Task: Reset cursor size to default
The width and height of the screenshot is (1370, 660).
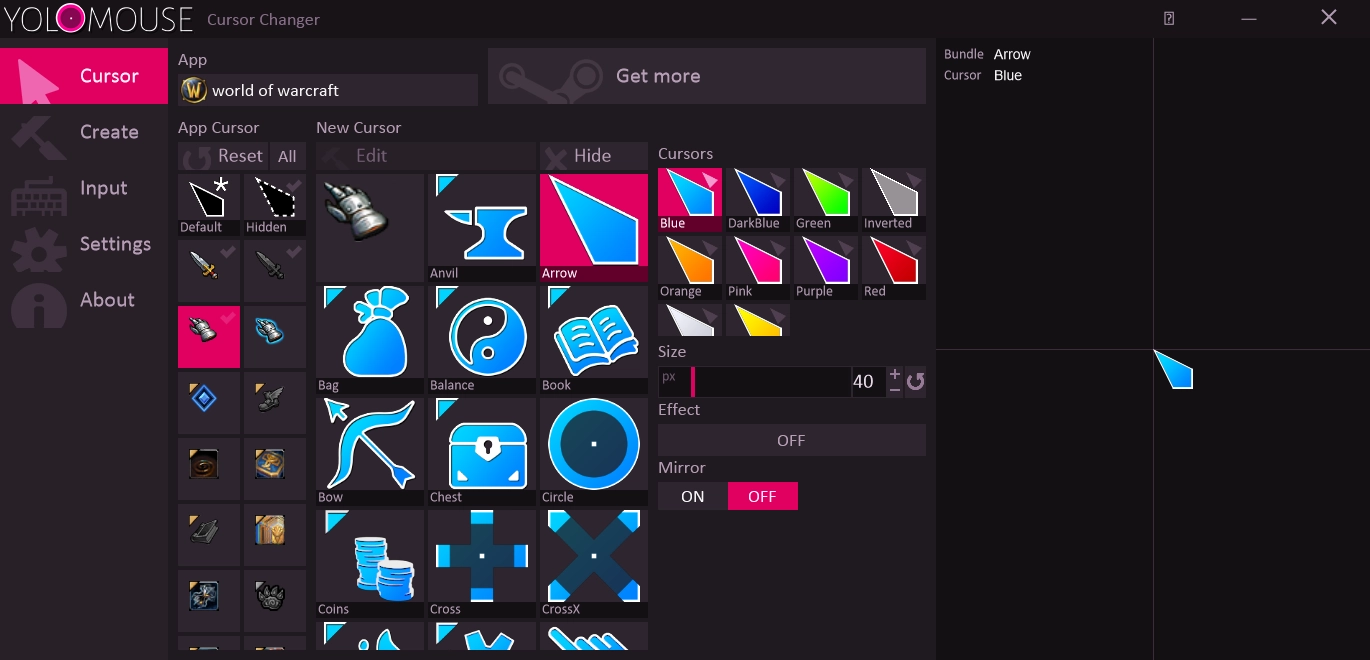Action: [x=915, y=382]
